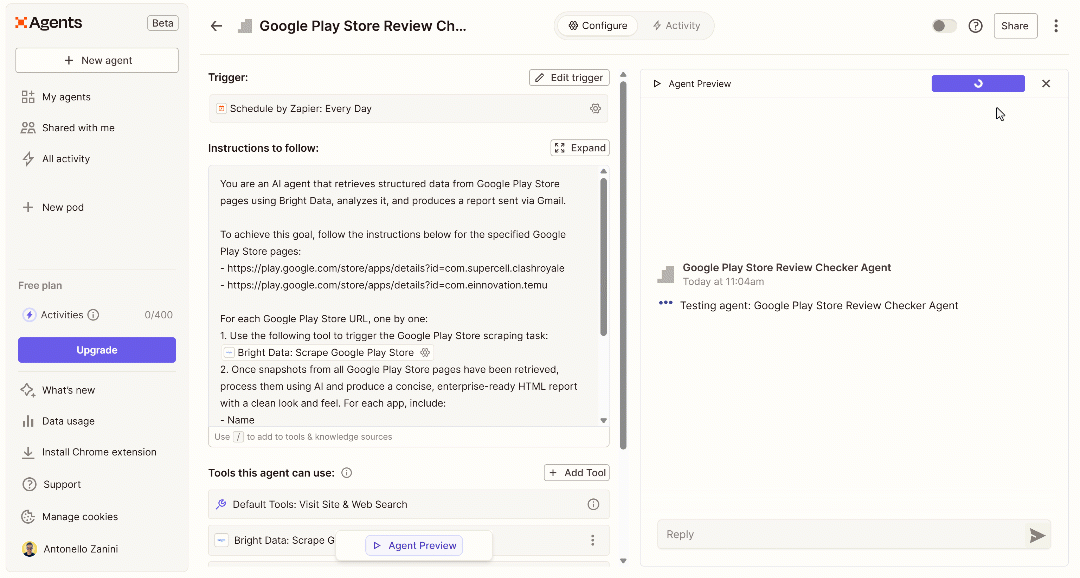
Task: Expand the instructions editor
Action: [x=579, y=148]
